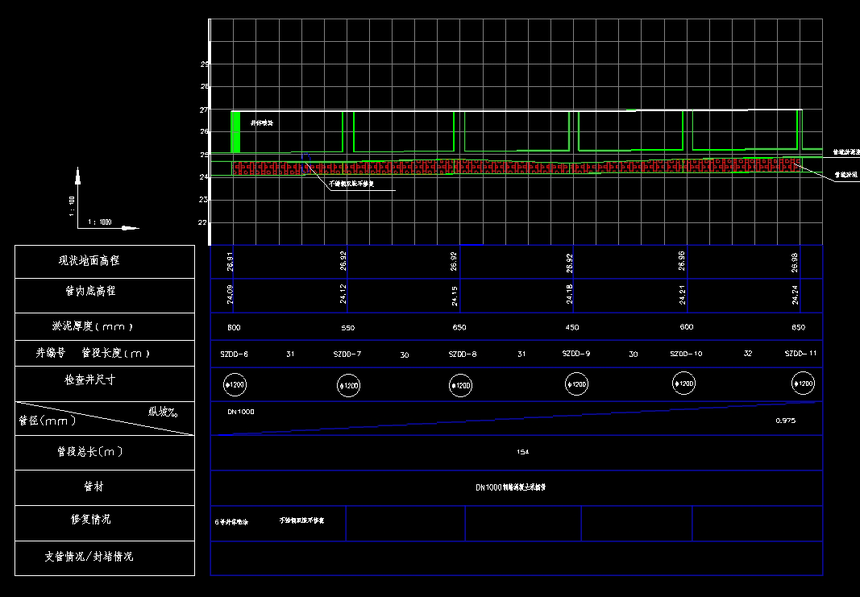Select the 管内底高程 row label
860x597 pixels.
click(90, 291)
